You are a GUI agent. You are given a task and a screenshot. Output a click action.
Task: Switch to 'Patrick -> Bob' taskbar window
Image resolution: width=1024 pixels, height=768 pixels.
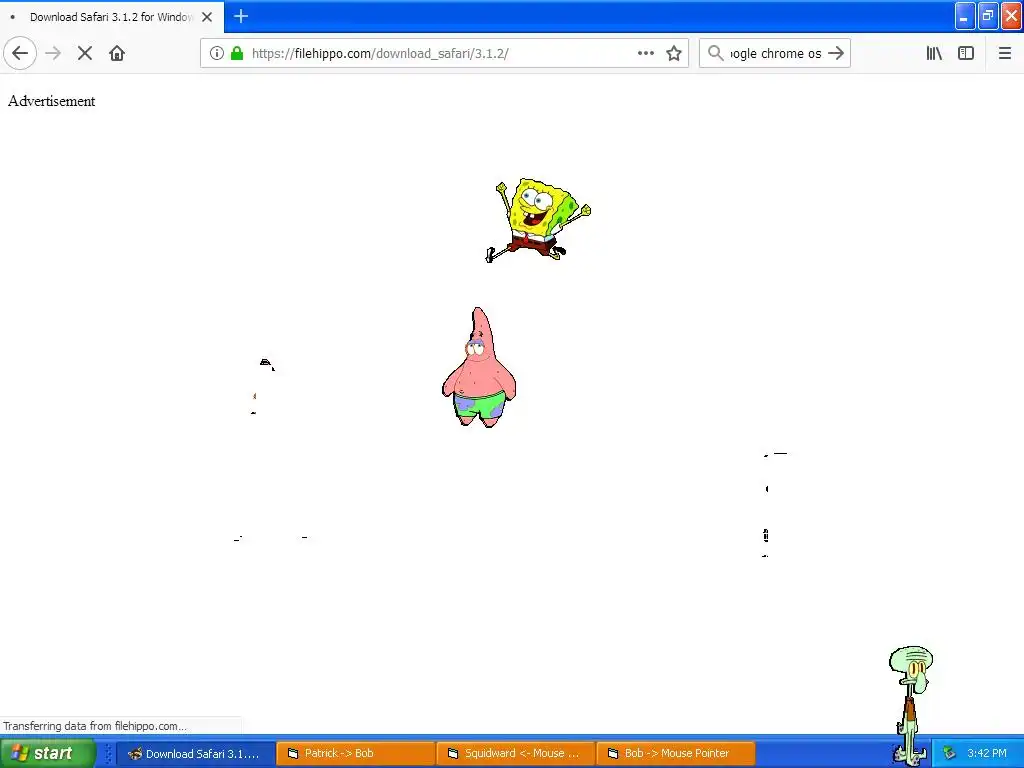point(355,753)
